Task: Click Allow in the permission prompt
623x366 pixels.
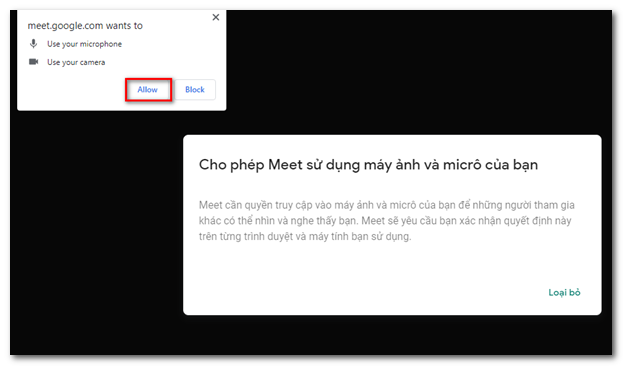Action: pyautogui.click(x=148, y=90)
